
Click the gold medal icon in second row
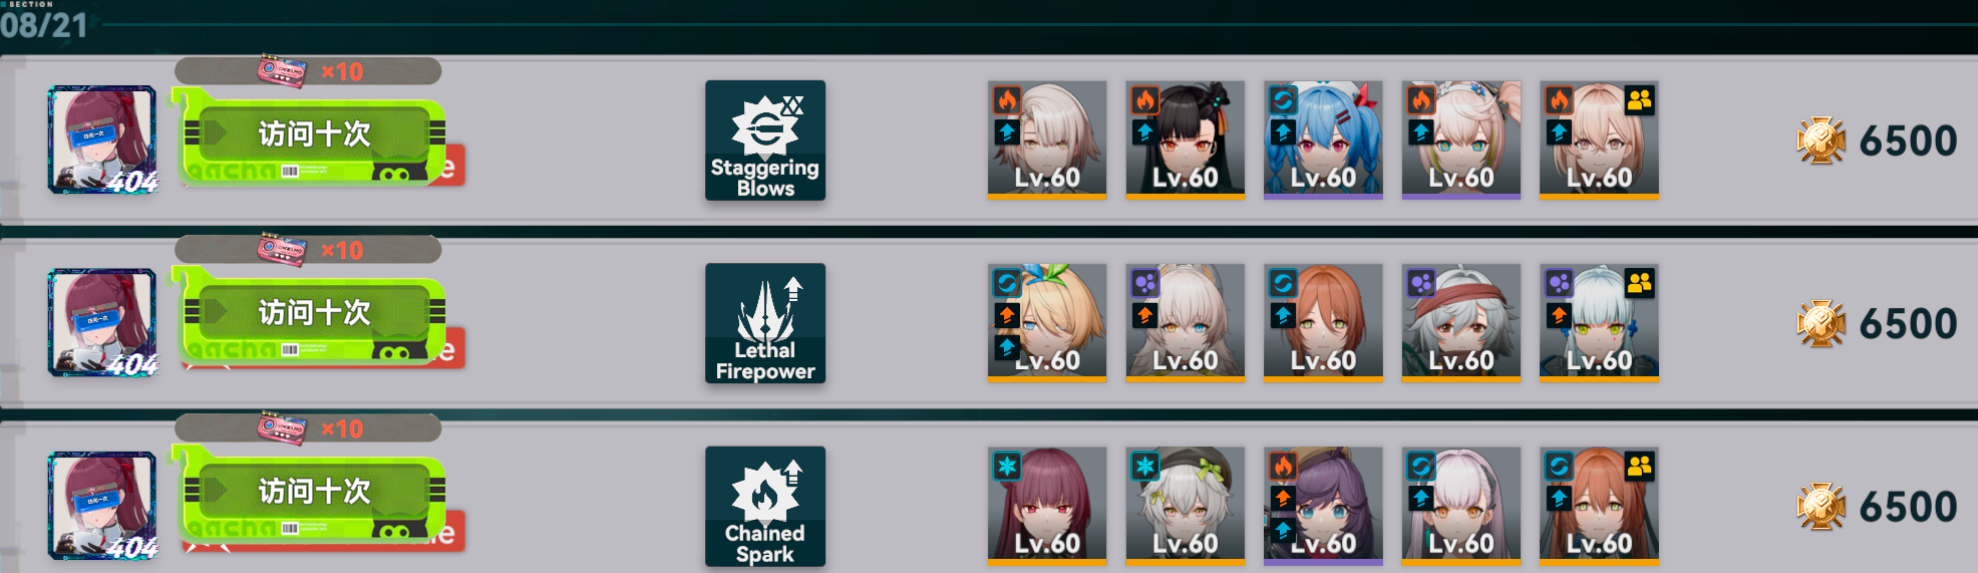pos(1821,324)
